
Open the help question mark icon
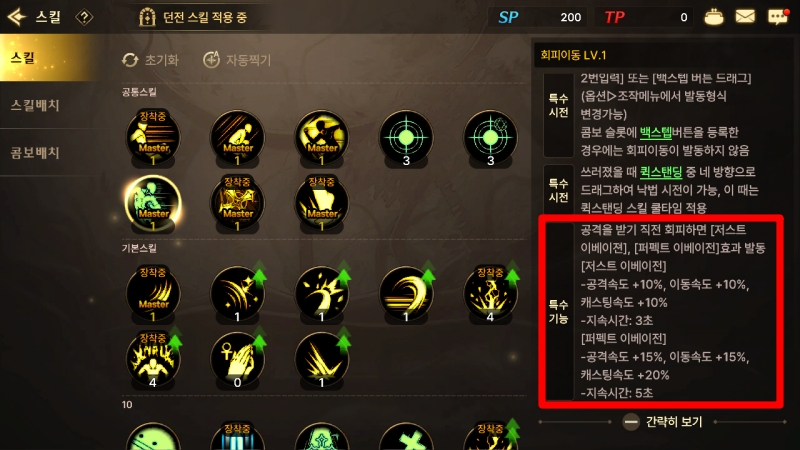click(x=84, y=17)
